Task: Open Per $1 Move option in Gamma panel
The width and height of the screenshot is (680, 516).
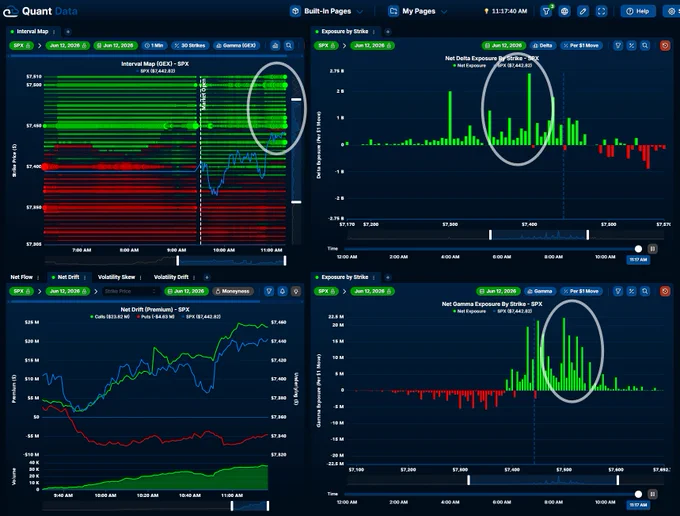Action: click(581, 291)
